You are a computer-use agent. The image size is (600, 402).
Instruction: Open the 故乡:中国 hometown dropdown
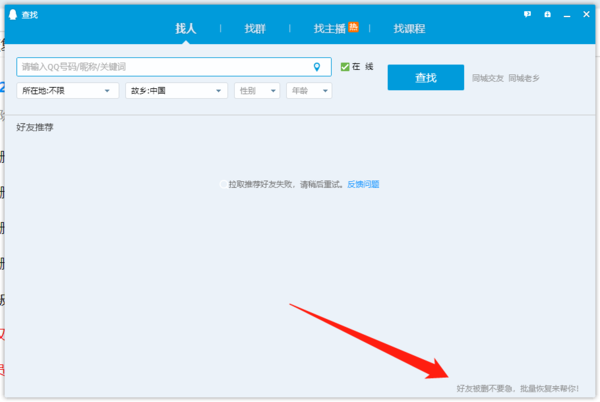pyautogui.click(x=176, y=91)
